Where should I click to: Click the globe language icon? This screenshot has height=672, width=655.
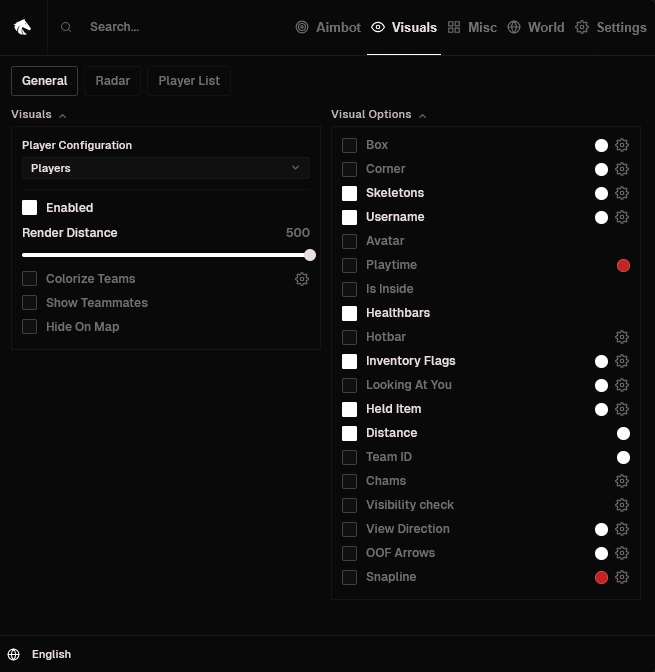pyautogui.click(x=14, y=654)
